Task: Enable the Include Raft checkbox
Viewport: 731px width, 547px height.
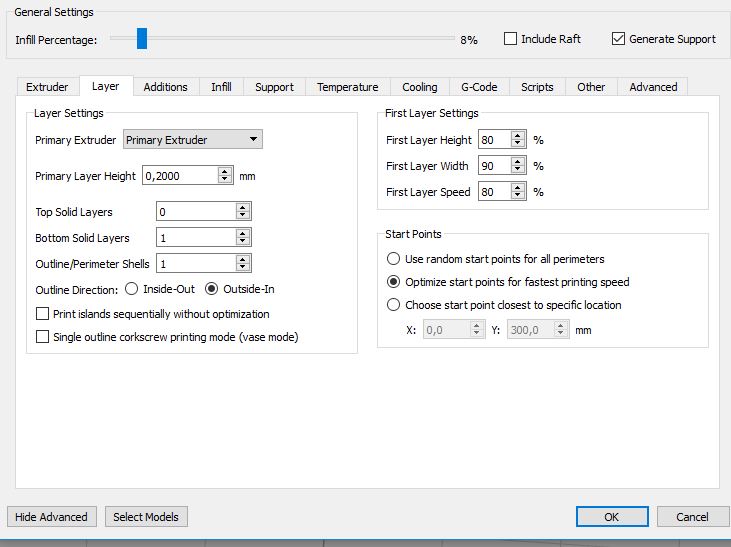Action: [511, 39]
